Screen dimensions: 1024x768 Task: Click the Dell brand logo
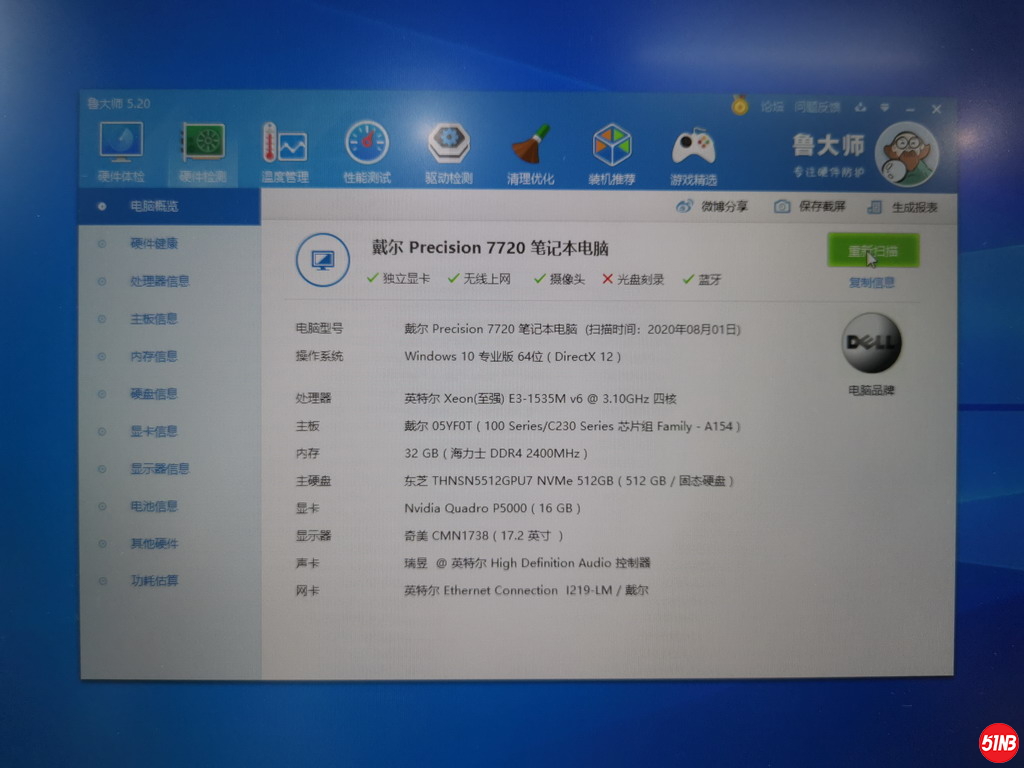(x=872, y=343)
